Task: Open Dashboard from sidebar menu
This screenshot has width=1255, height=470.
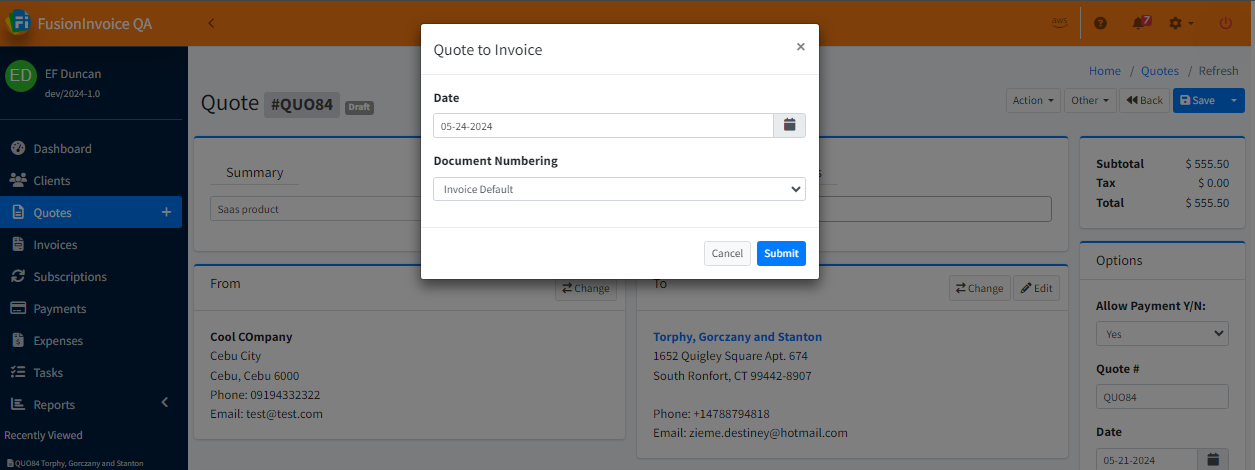Action: click(x=62, y=149)
